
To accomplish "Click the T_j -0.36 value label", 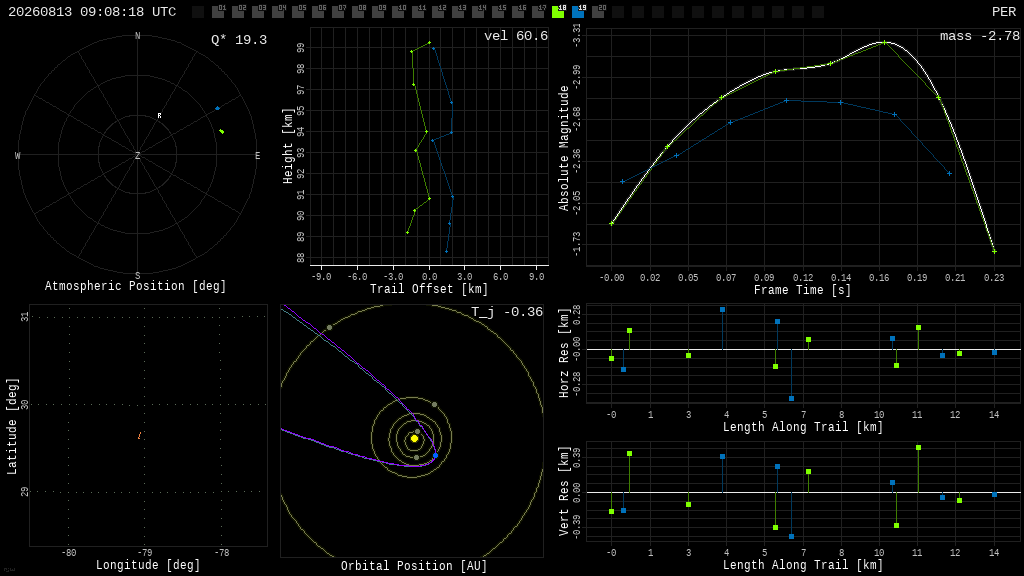I will tap(507, 312).
